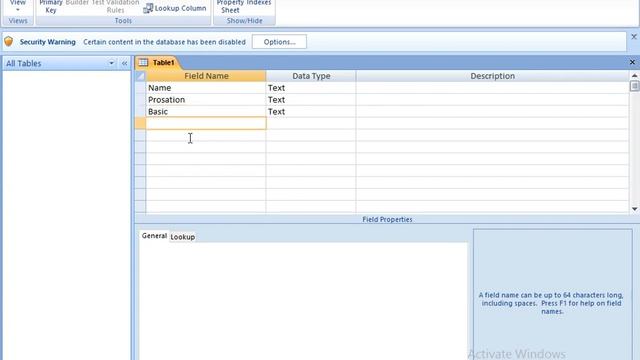The width and height of the screenshot is (640, 360).
Task: Click the row selector of Prosation field
Action: 140,100
